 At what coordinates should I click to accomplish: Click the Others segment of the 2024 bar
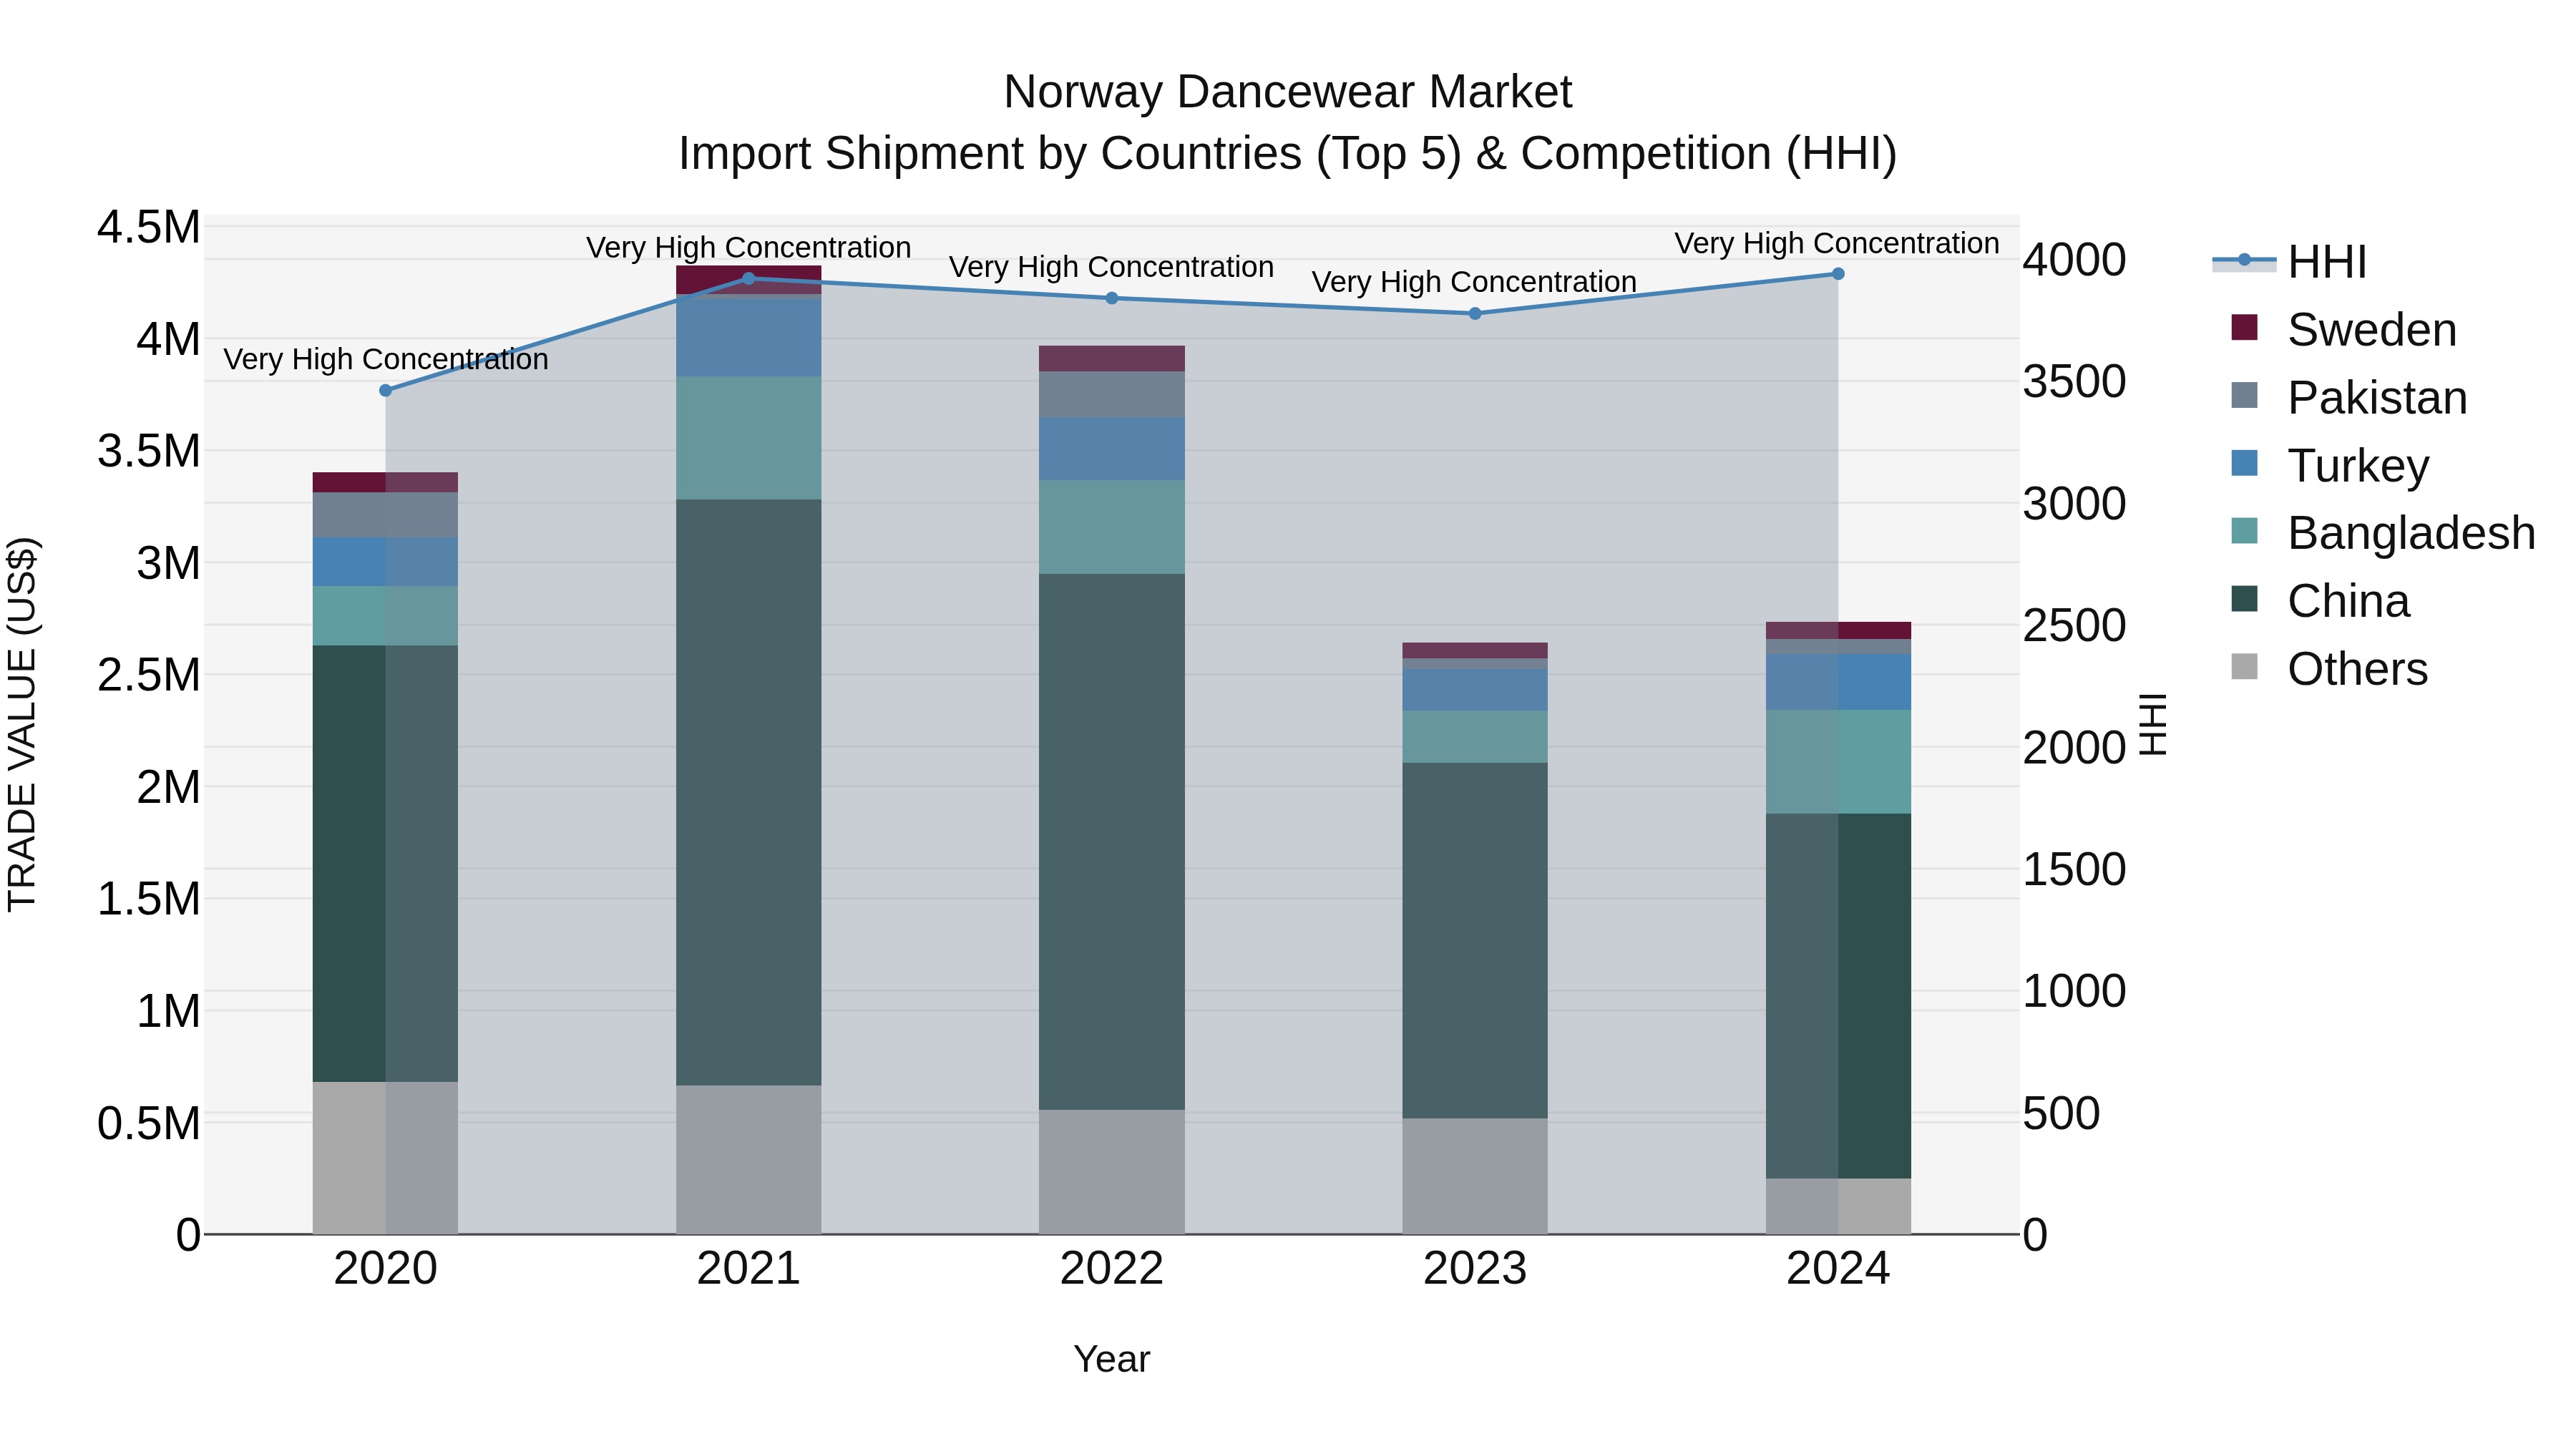(1838, 1206)
